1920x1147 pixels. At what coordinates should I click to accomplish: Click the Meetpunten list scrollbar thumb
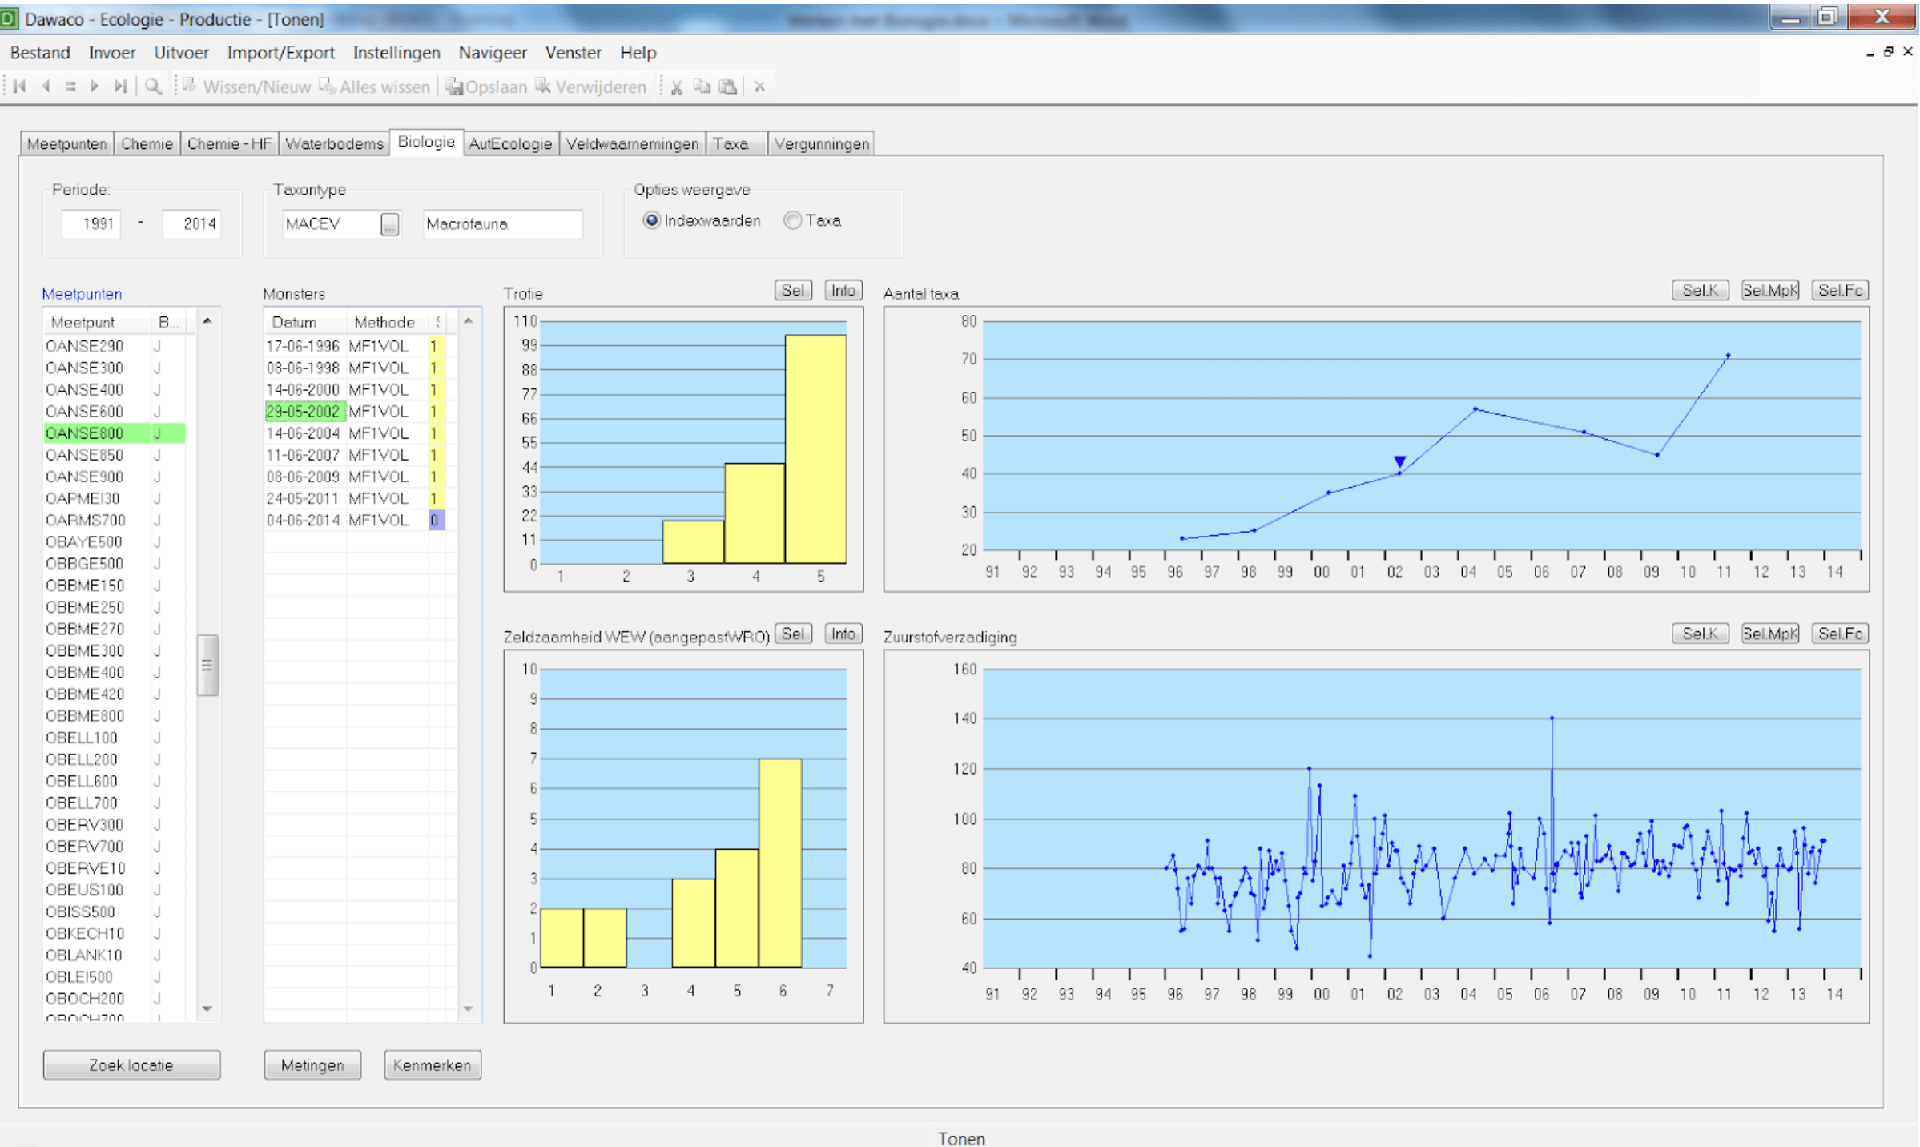pos(207,665)
